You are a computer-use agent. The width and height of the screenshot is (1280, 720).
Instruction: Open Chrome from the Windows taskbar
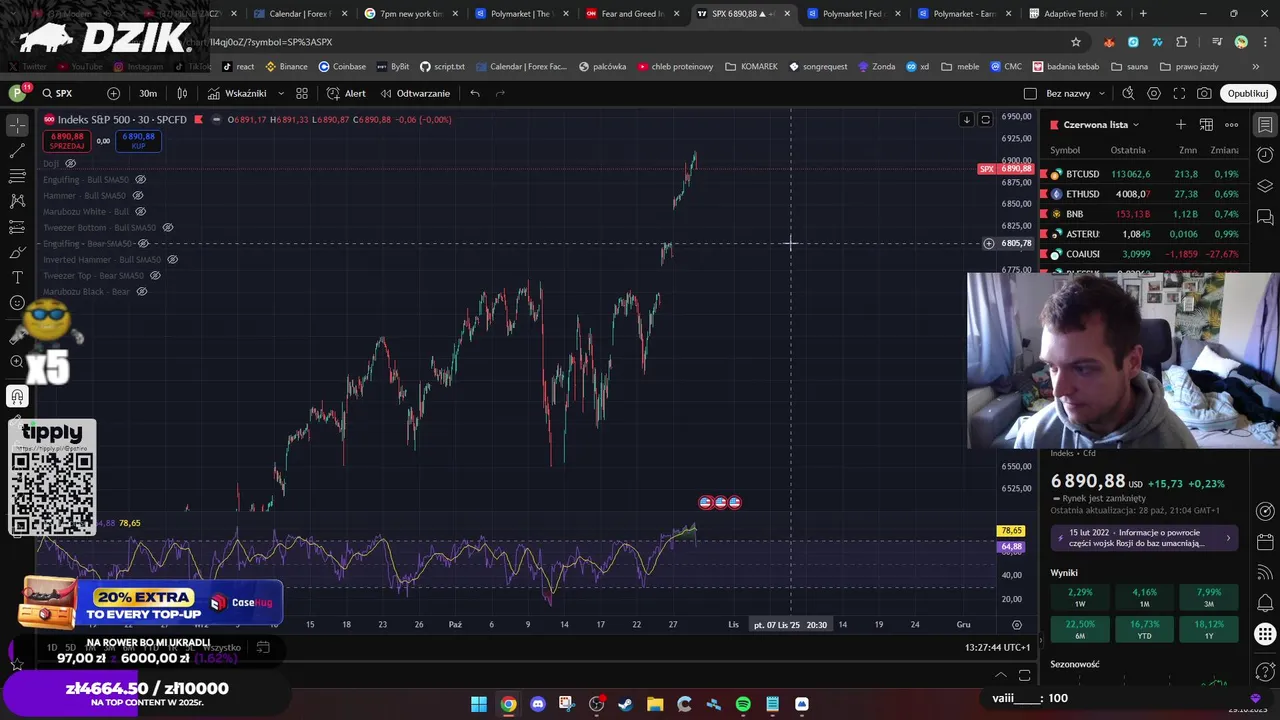pyautogui.click(x=508, y=704)
